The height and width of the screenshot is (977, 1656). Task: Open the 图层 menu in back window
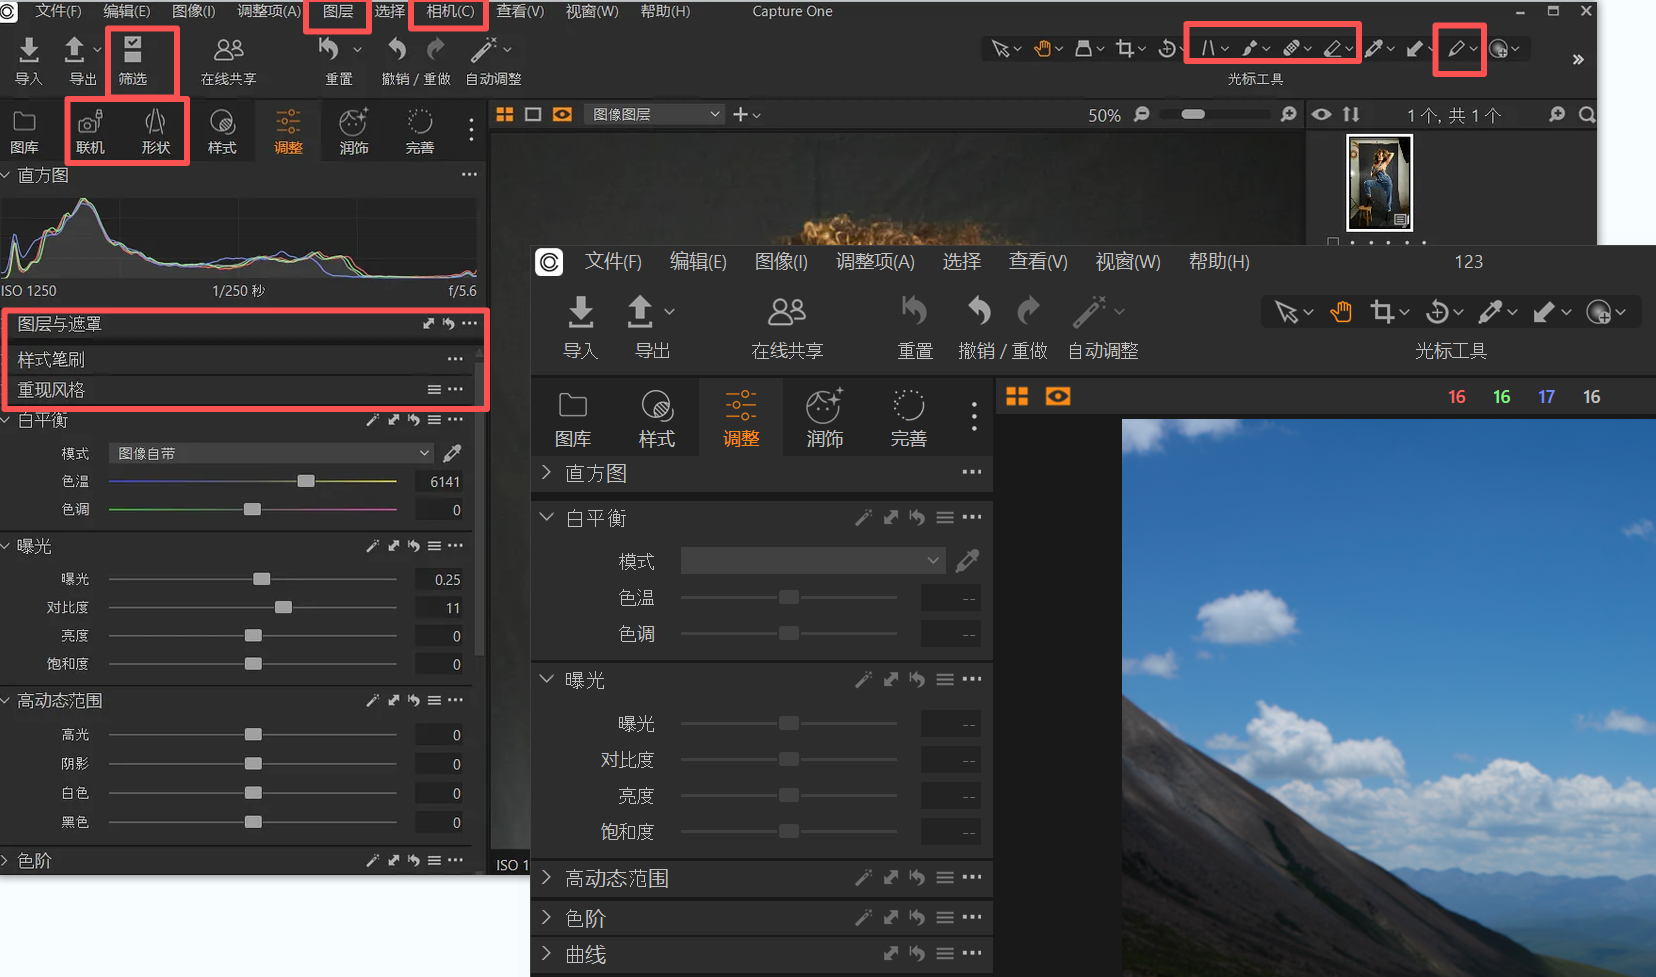[338, 11]
